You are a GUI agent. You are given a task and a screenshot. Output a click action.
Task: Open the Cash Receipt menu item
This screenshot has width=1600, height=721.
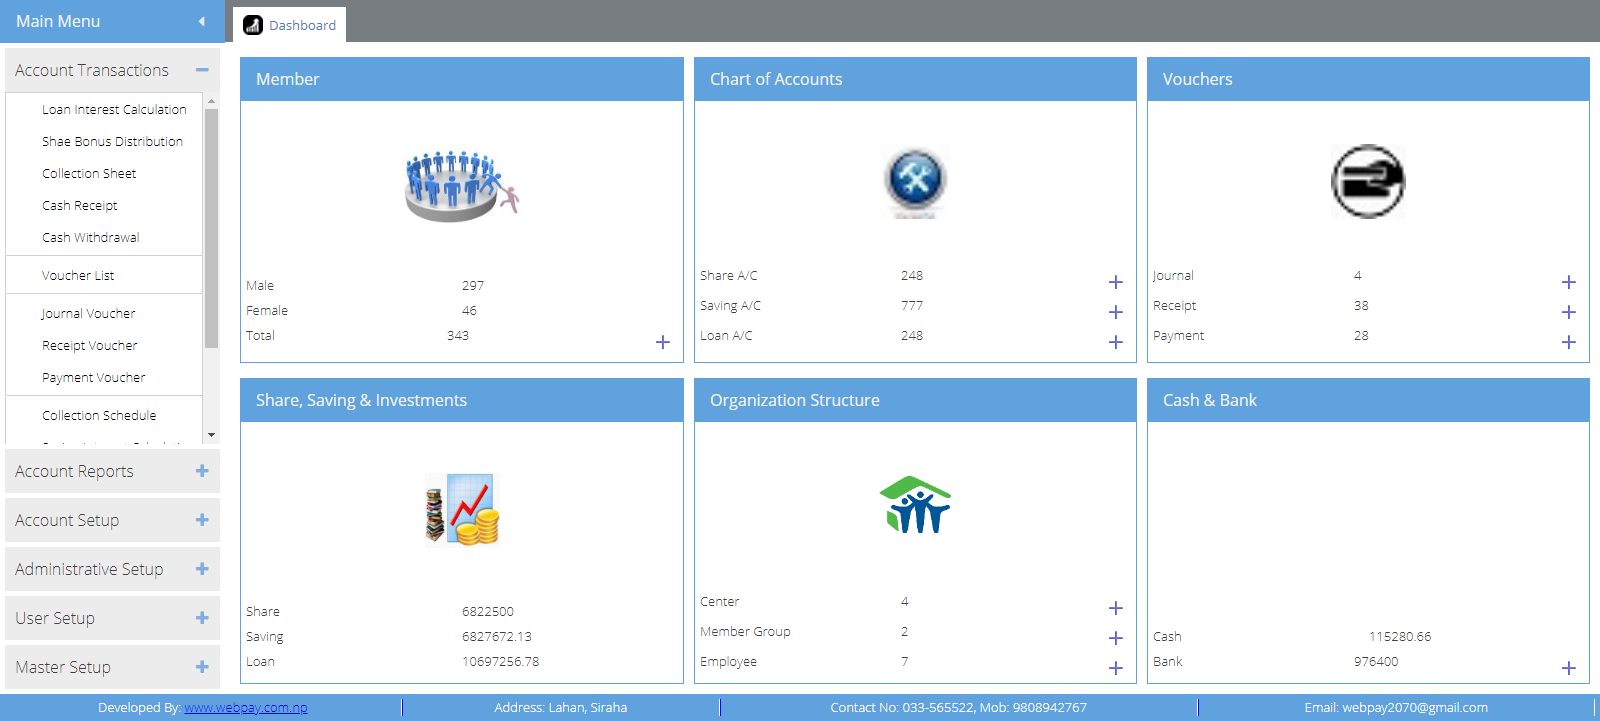click(x=80, y=206)
